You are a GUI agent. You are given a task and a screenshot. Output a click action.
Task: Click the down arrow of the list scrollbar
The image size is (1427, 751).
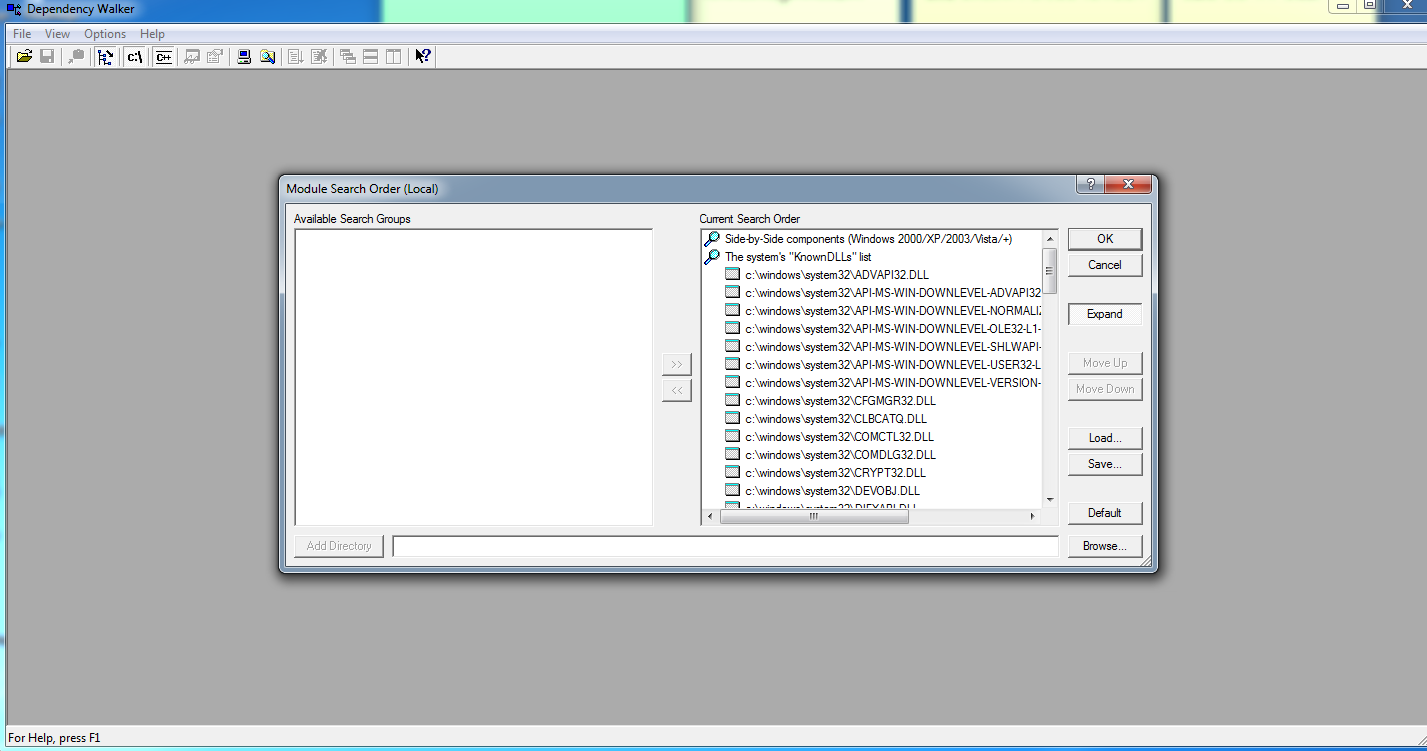(x=1050, y=499)
